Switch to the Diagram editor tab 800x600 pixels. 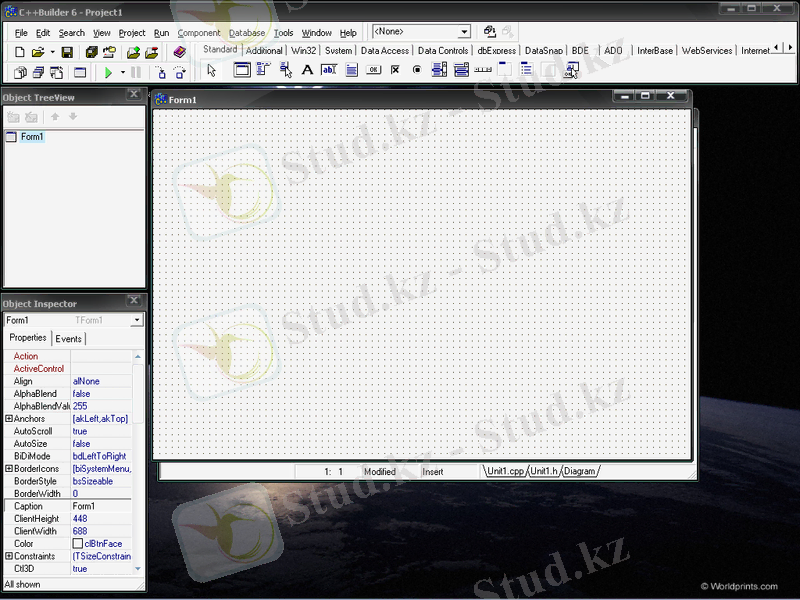coord(580,471)
